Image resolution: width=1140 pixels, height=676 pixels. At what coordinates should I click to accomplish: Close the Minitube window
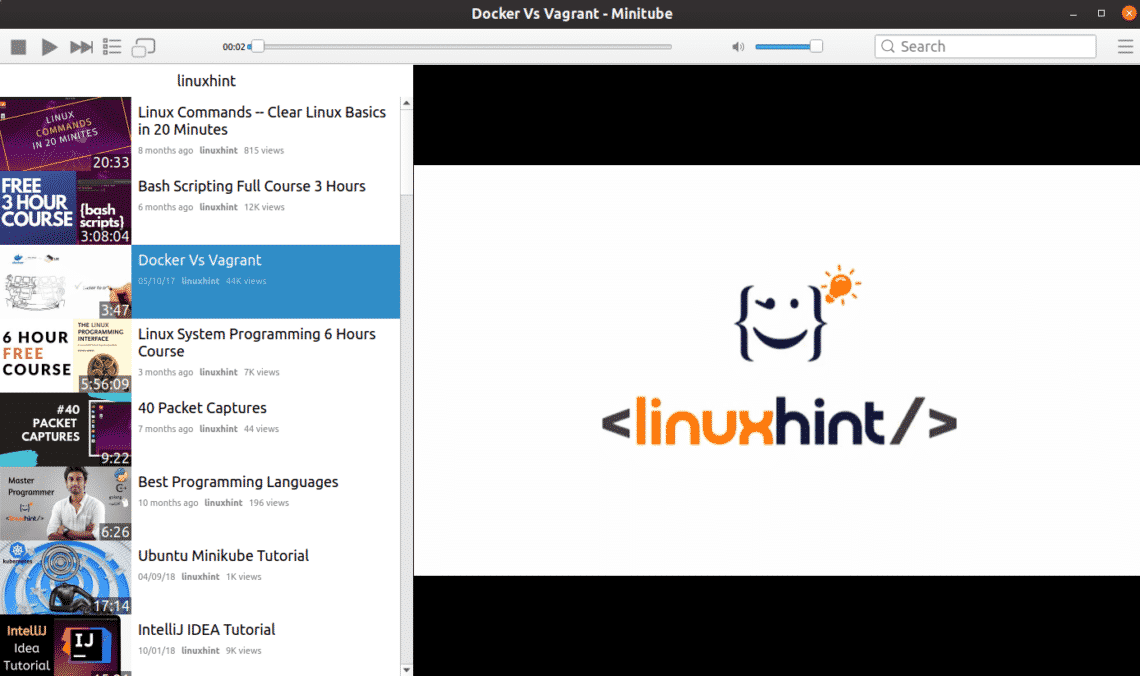click(1129, 13)
